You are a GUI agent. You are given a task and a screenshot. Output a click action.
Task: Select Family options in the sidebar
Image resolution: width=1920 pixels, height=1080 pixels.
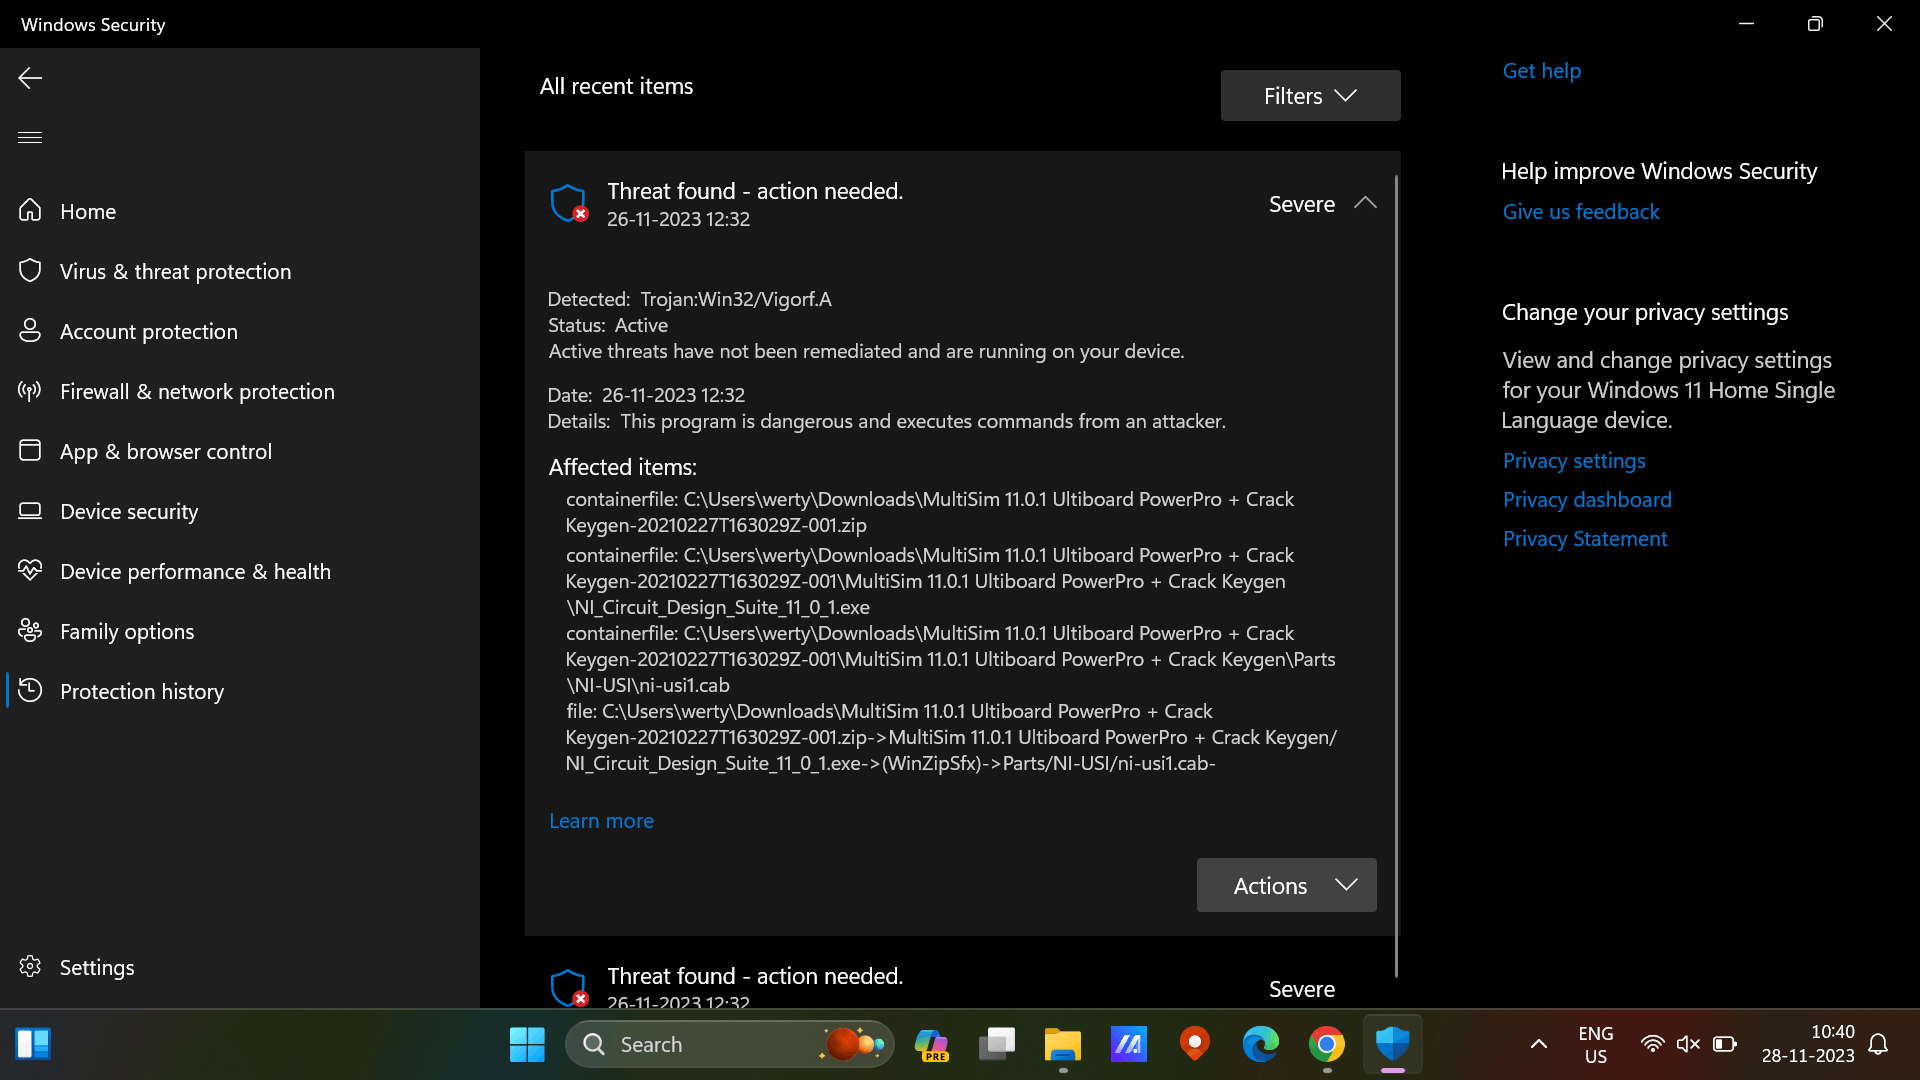(x=127, y=631)
